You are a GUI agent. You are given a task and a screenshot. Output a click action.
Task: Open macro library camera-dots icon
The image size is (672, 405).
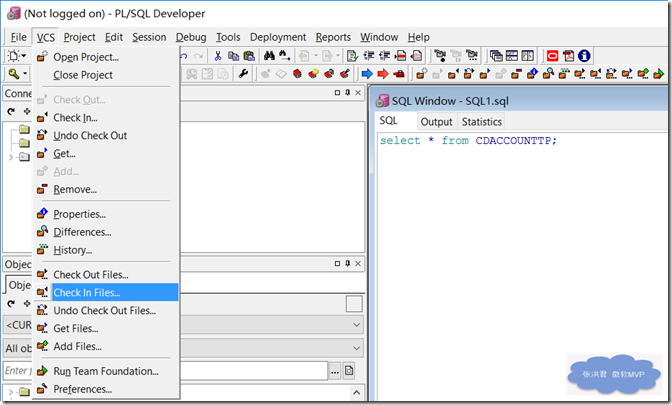472,56
